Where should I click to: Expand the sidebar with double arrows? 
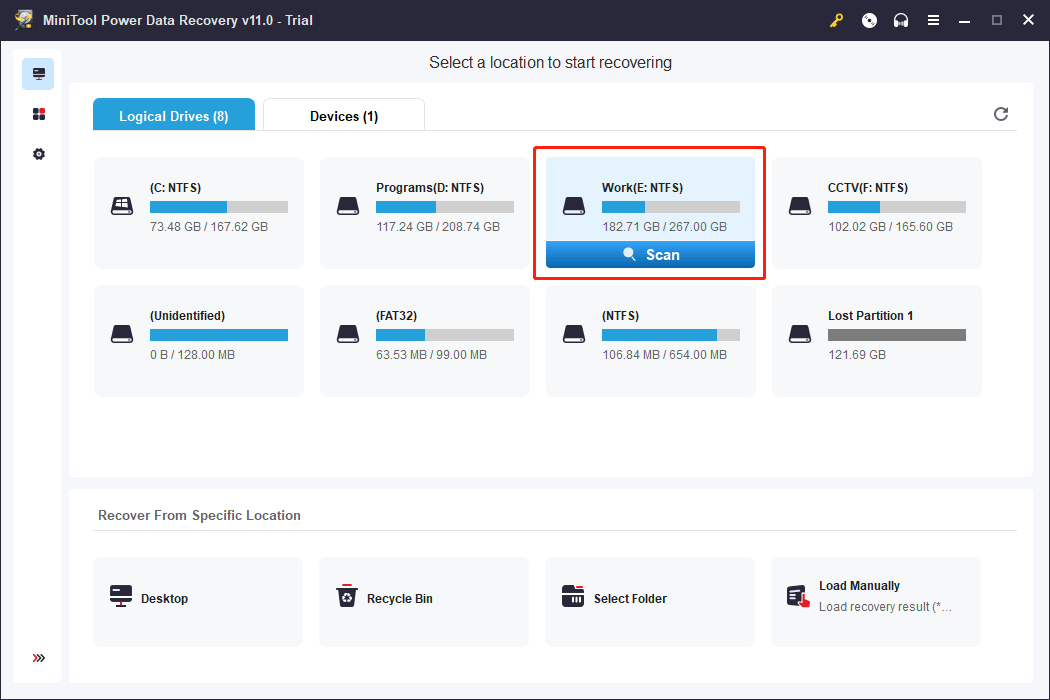(39, 658)
